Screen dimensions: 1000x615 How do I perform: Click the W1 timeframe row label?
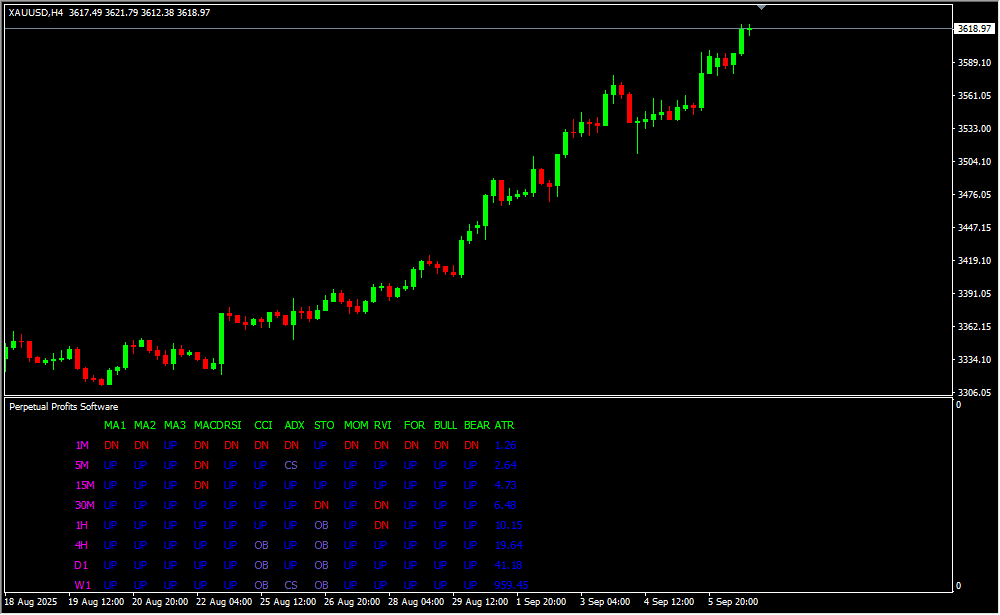point(82,586)
